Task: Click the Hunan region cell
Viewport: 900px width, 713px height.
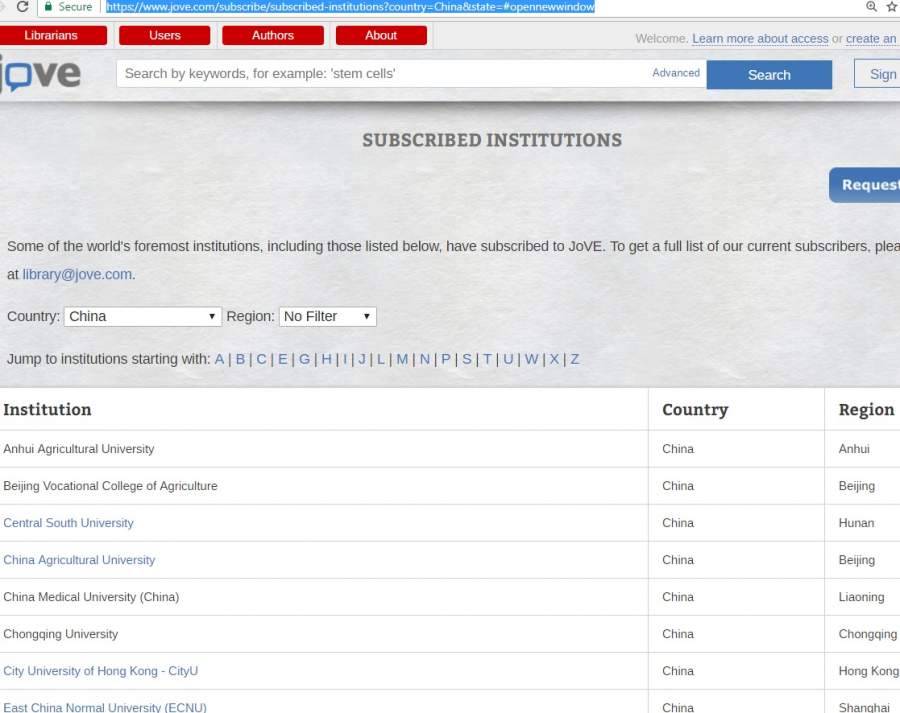Action: (x=856, y=523)
